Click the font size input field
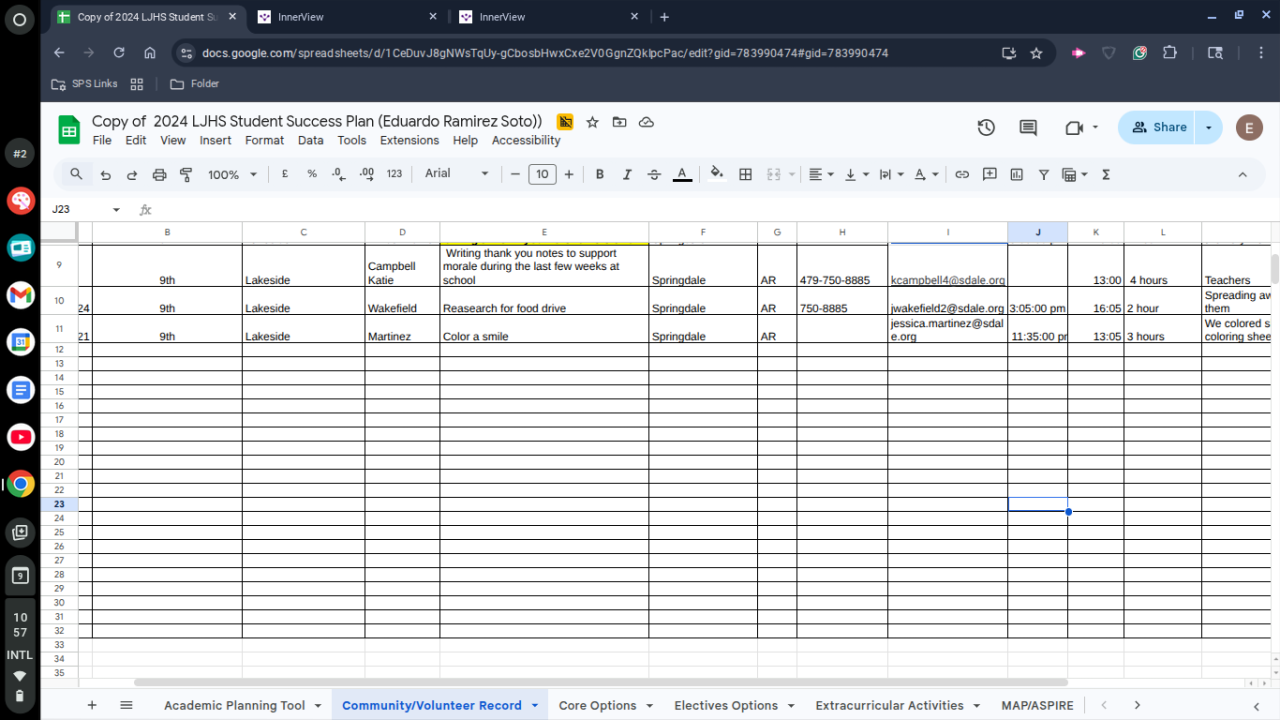 point(542,174)
